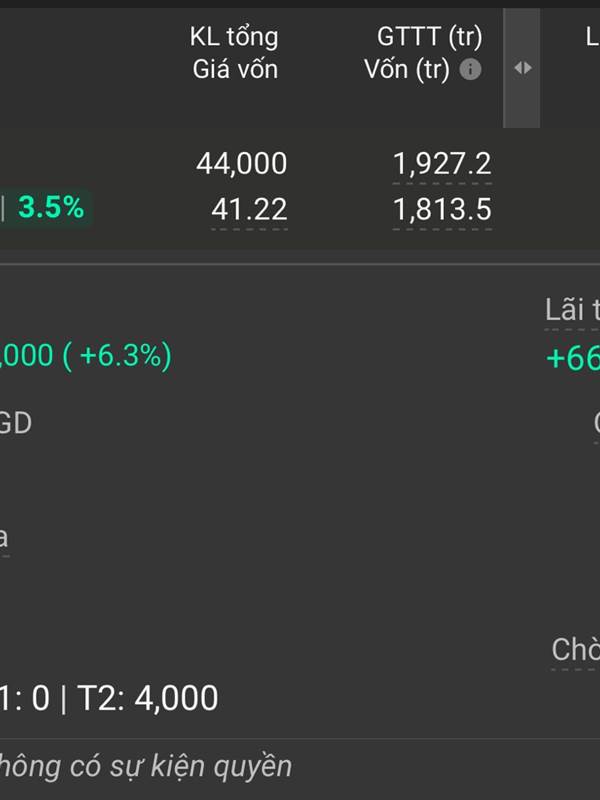Open the 1,927.2 market value figure
600x800 pixels.
[442, 164]
